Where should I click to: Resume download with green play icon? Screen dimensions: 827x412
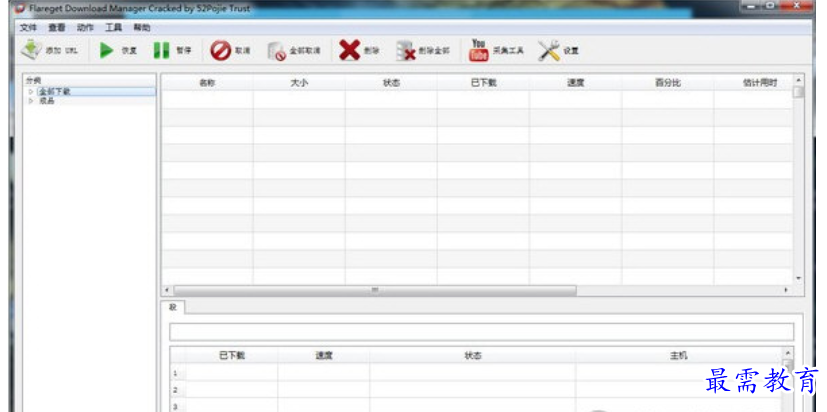click(x=107, y=51)
